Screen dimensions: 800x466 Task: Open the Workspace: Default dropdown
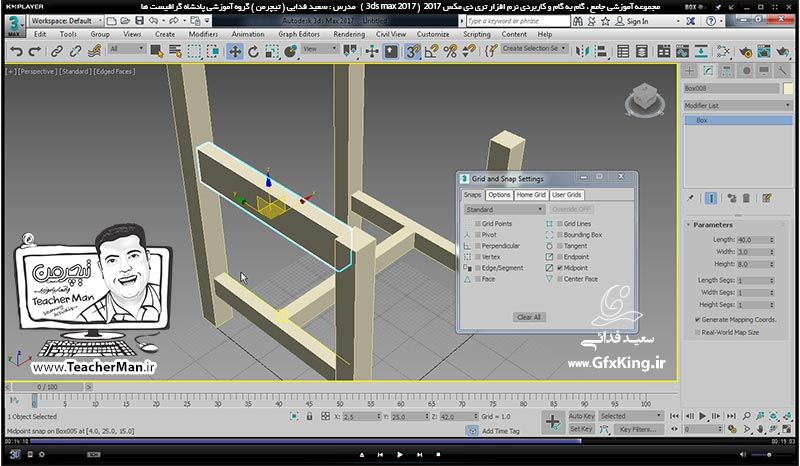pos(66,20)
